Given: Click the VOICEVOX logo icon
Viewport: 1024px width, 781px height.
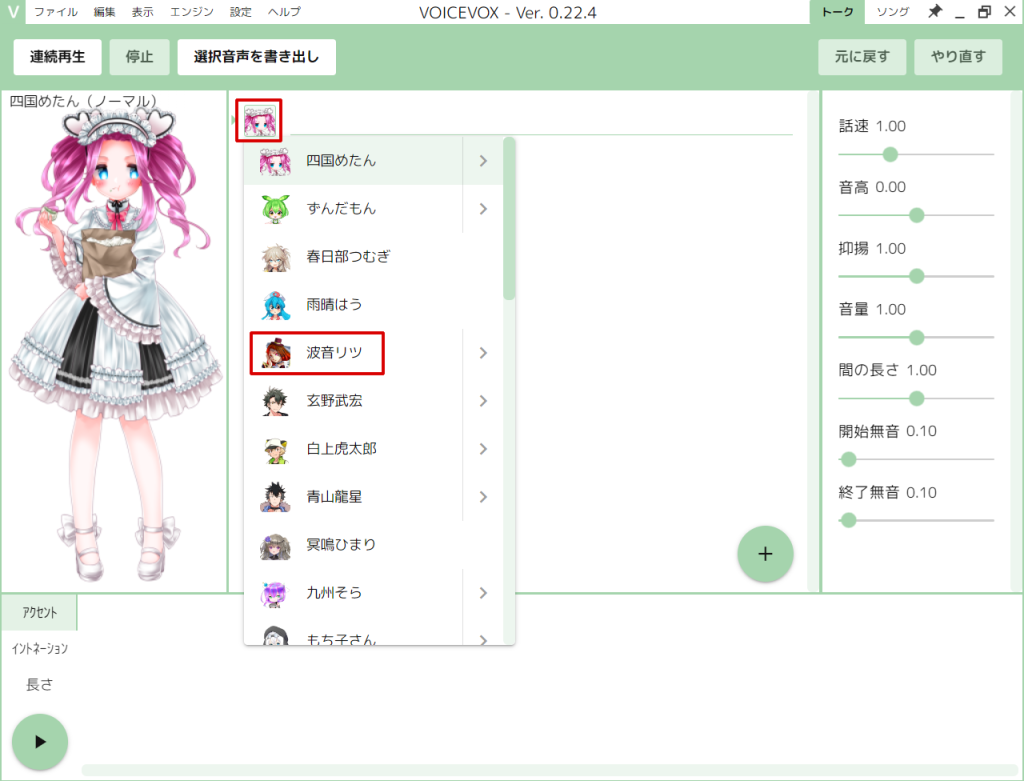Looking at the screenshot, I should coord(12,12).
